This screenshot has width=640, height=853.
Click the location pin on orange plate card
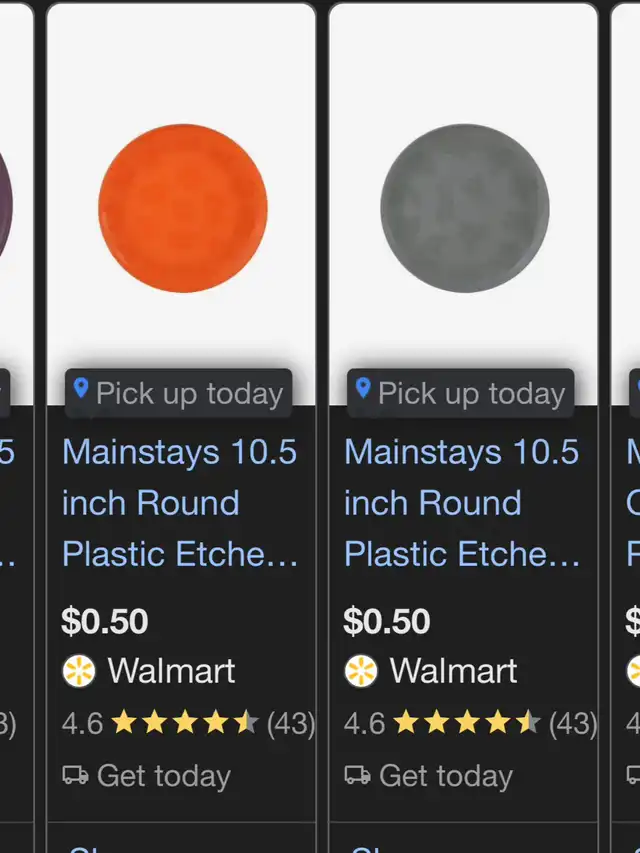tap(81, 389)
